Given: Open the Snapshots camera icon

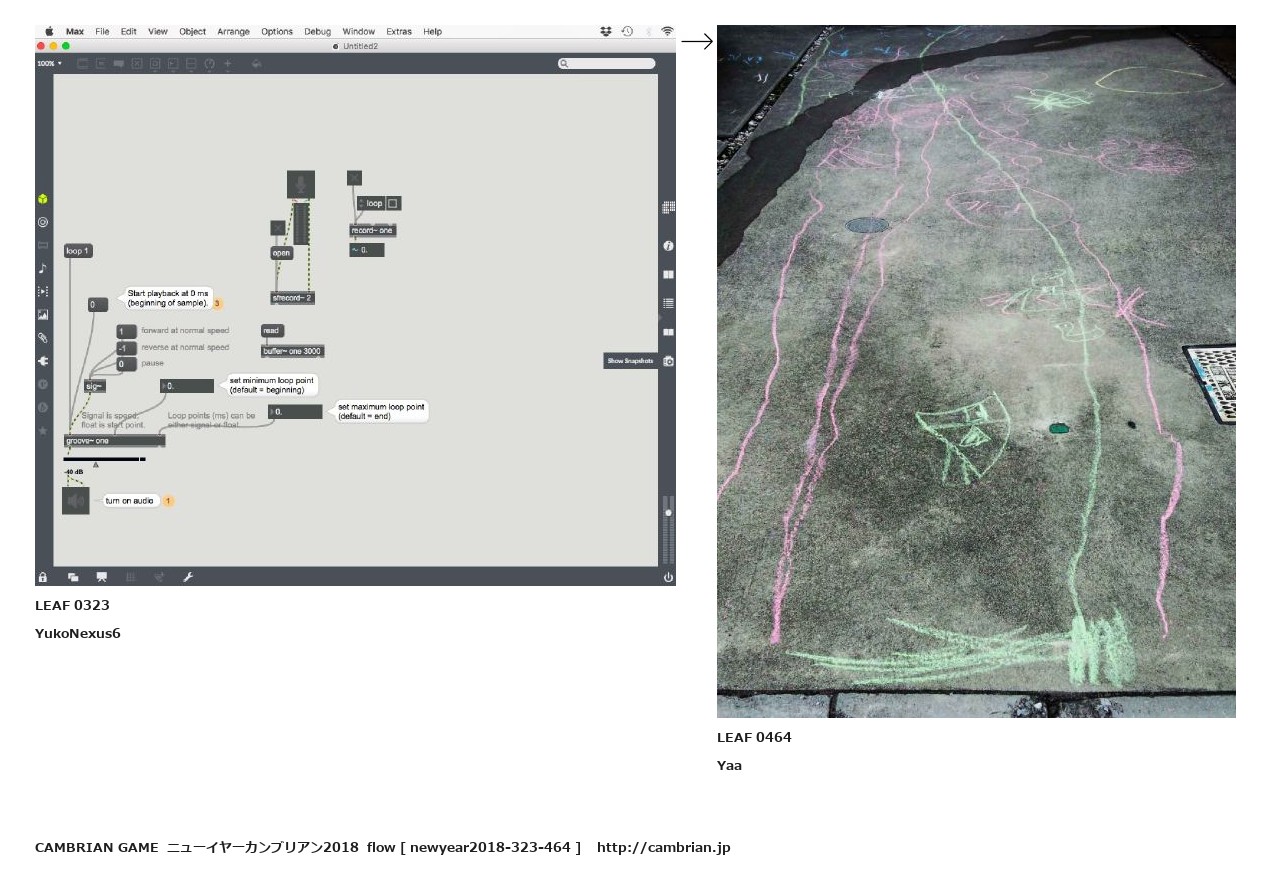Looking at the screenshot, I should pos(668,361).
